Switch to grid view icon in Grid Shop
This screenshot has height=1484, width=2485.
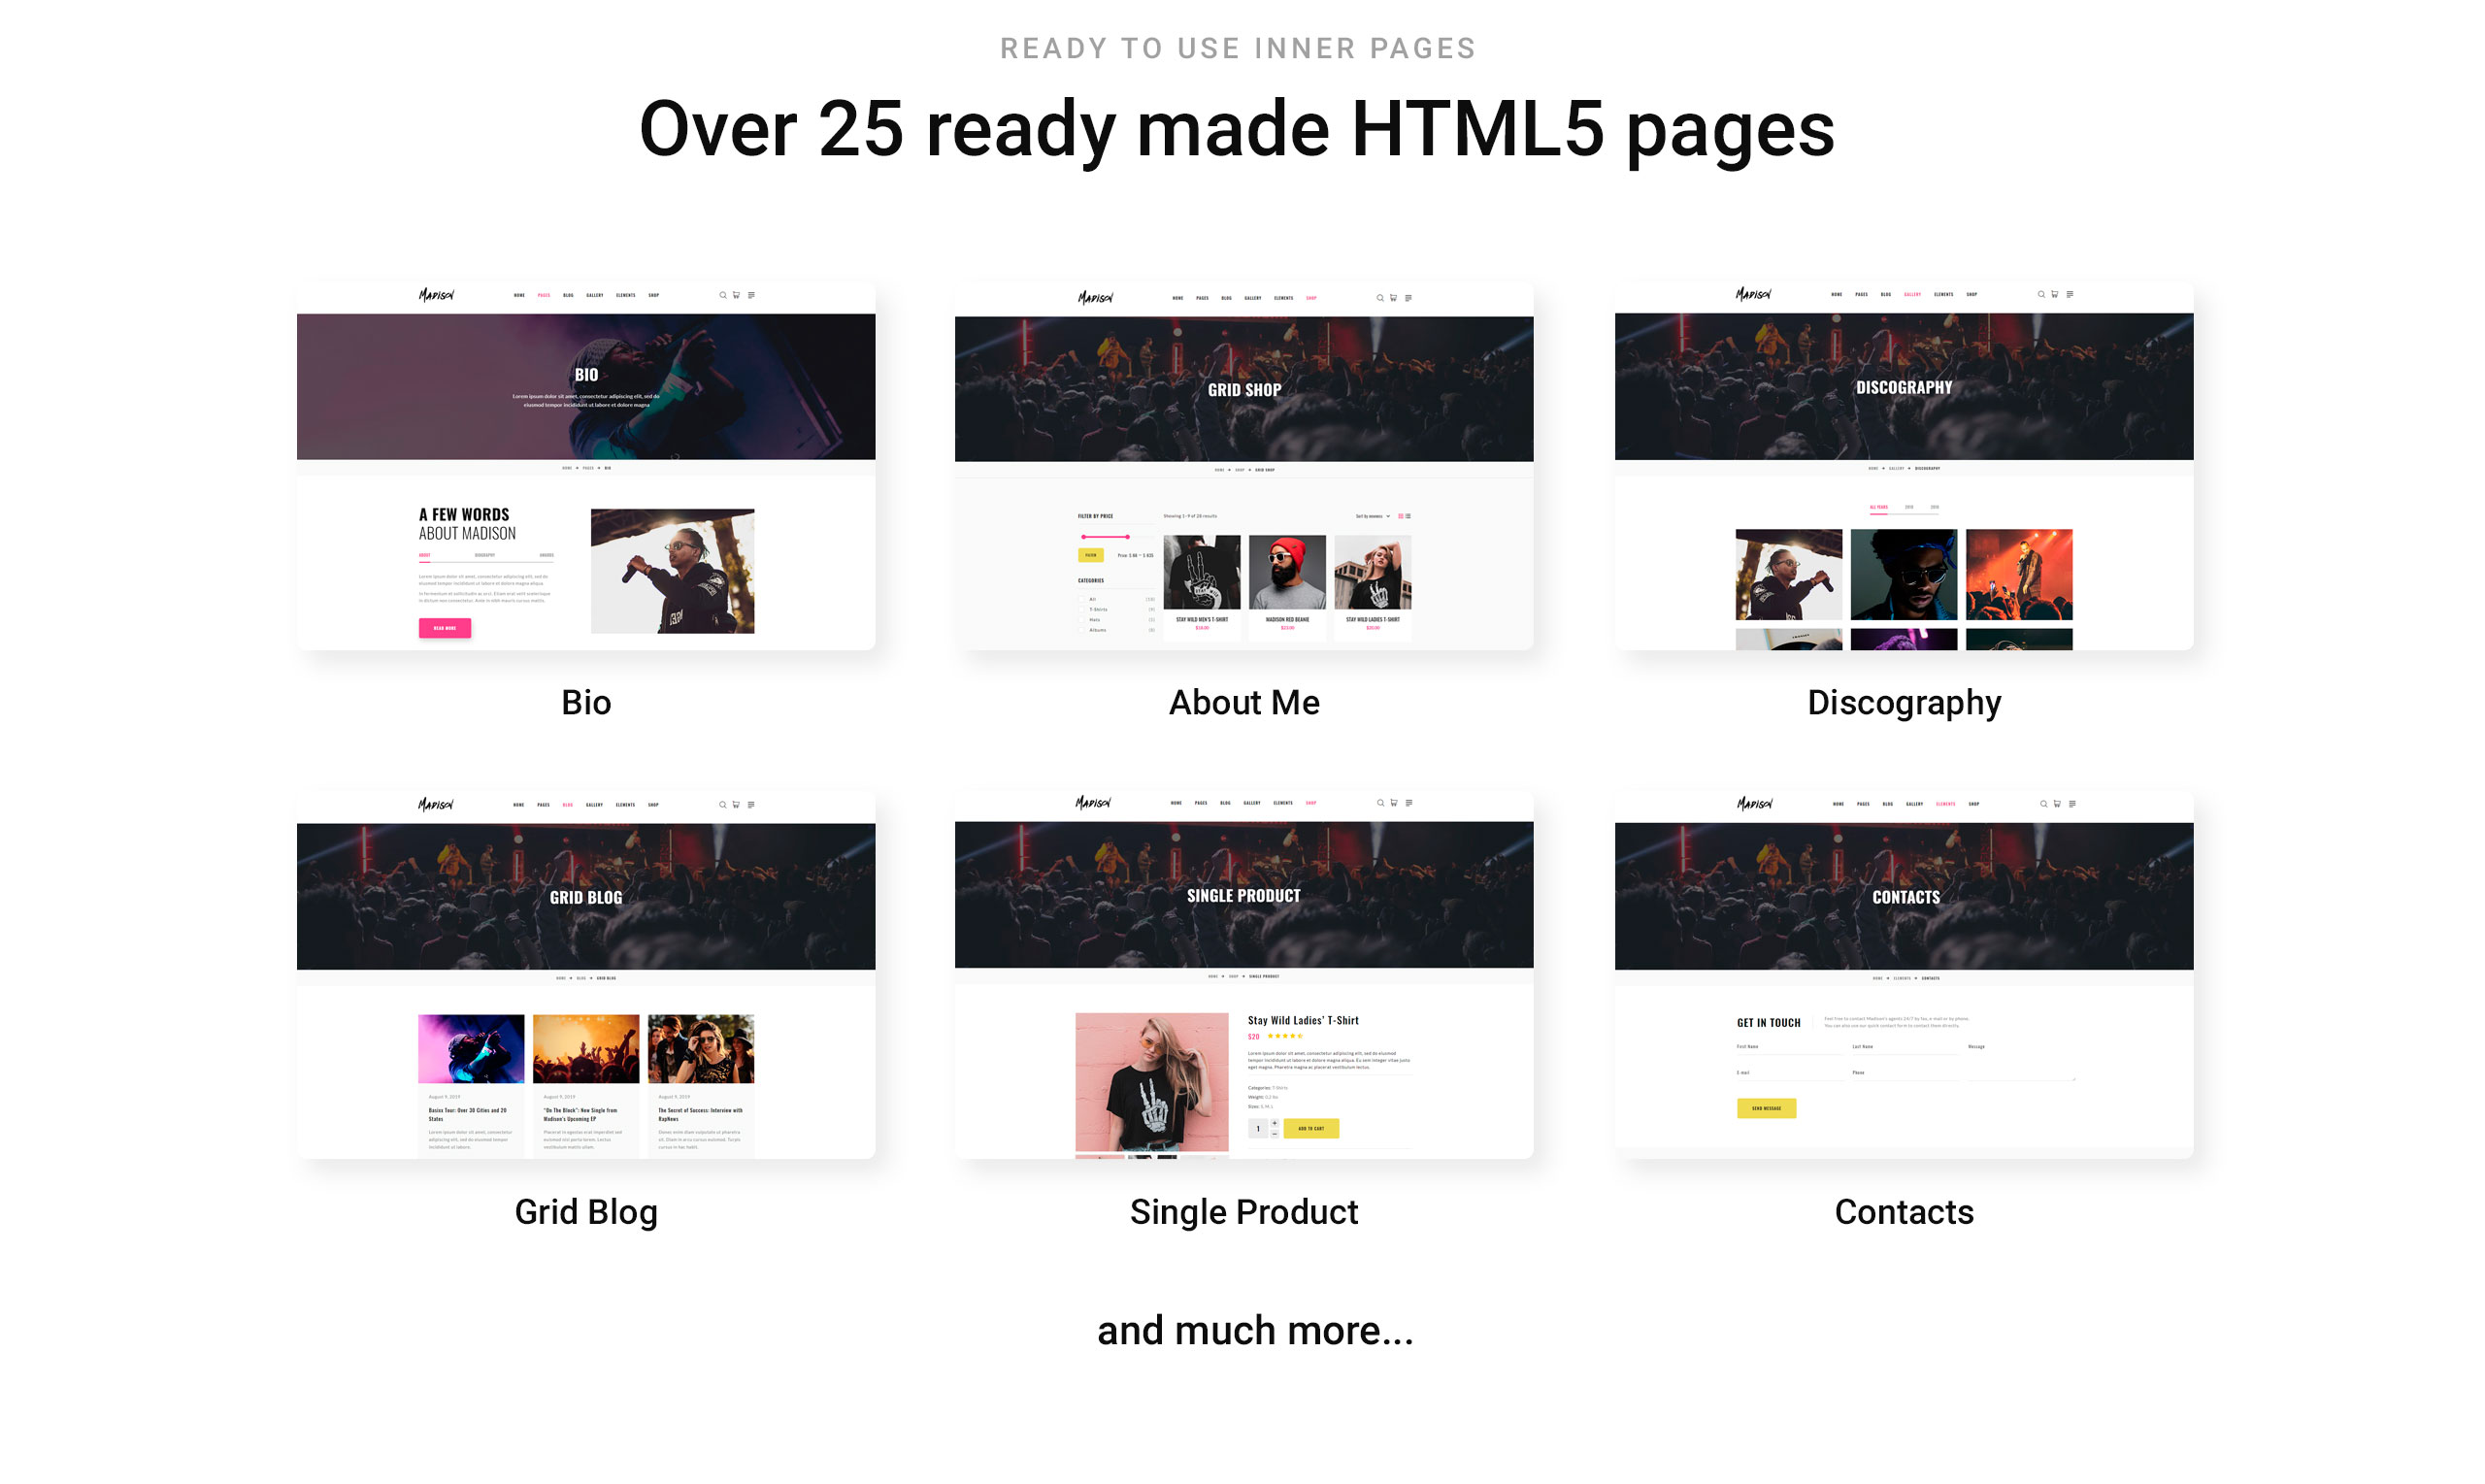[1403, 517]
